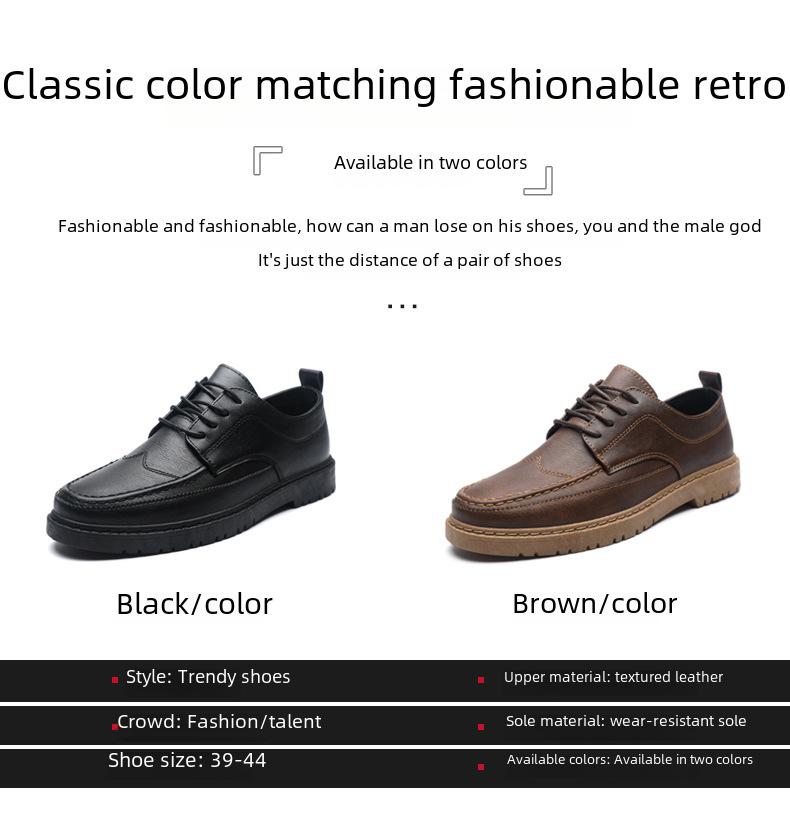The image size is (790, 814).
Task: Click Sole material: wear-resistant sole text
Action: [x=626, y=721]
